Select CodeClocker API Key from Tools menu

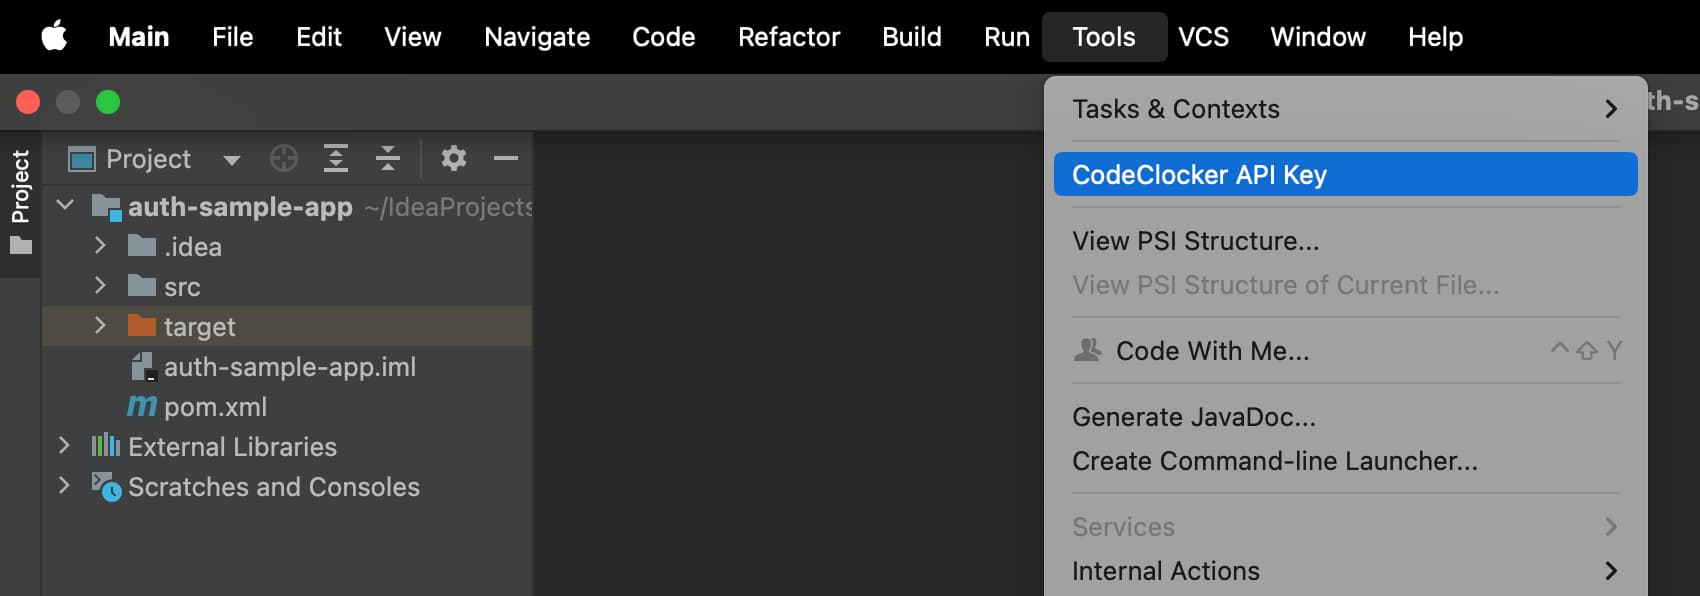(x=1199, y=174)
